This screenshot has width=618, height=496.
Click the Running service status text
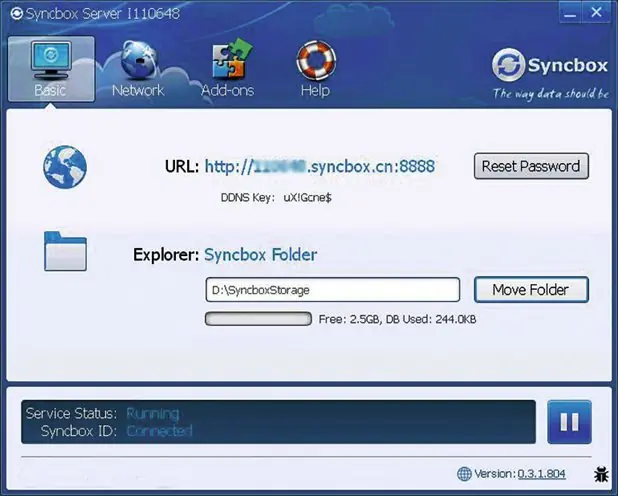[153, 413]
